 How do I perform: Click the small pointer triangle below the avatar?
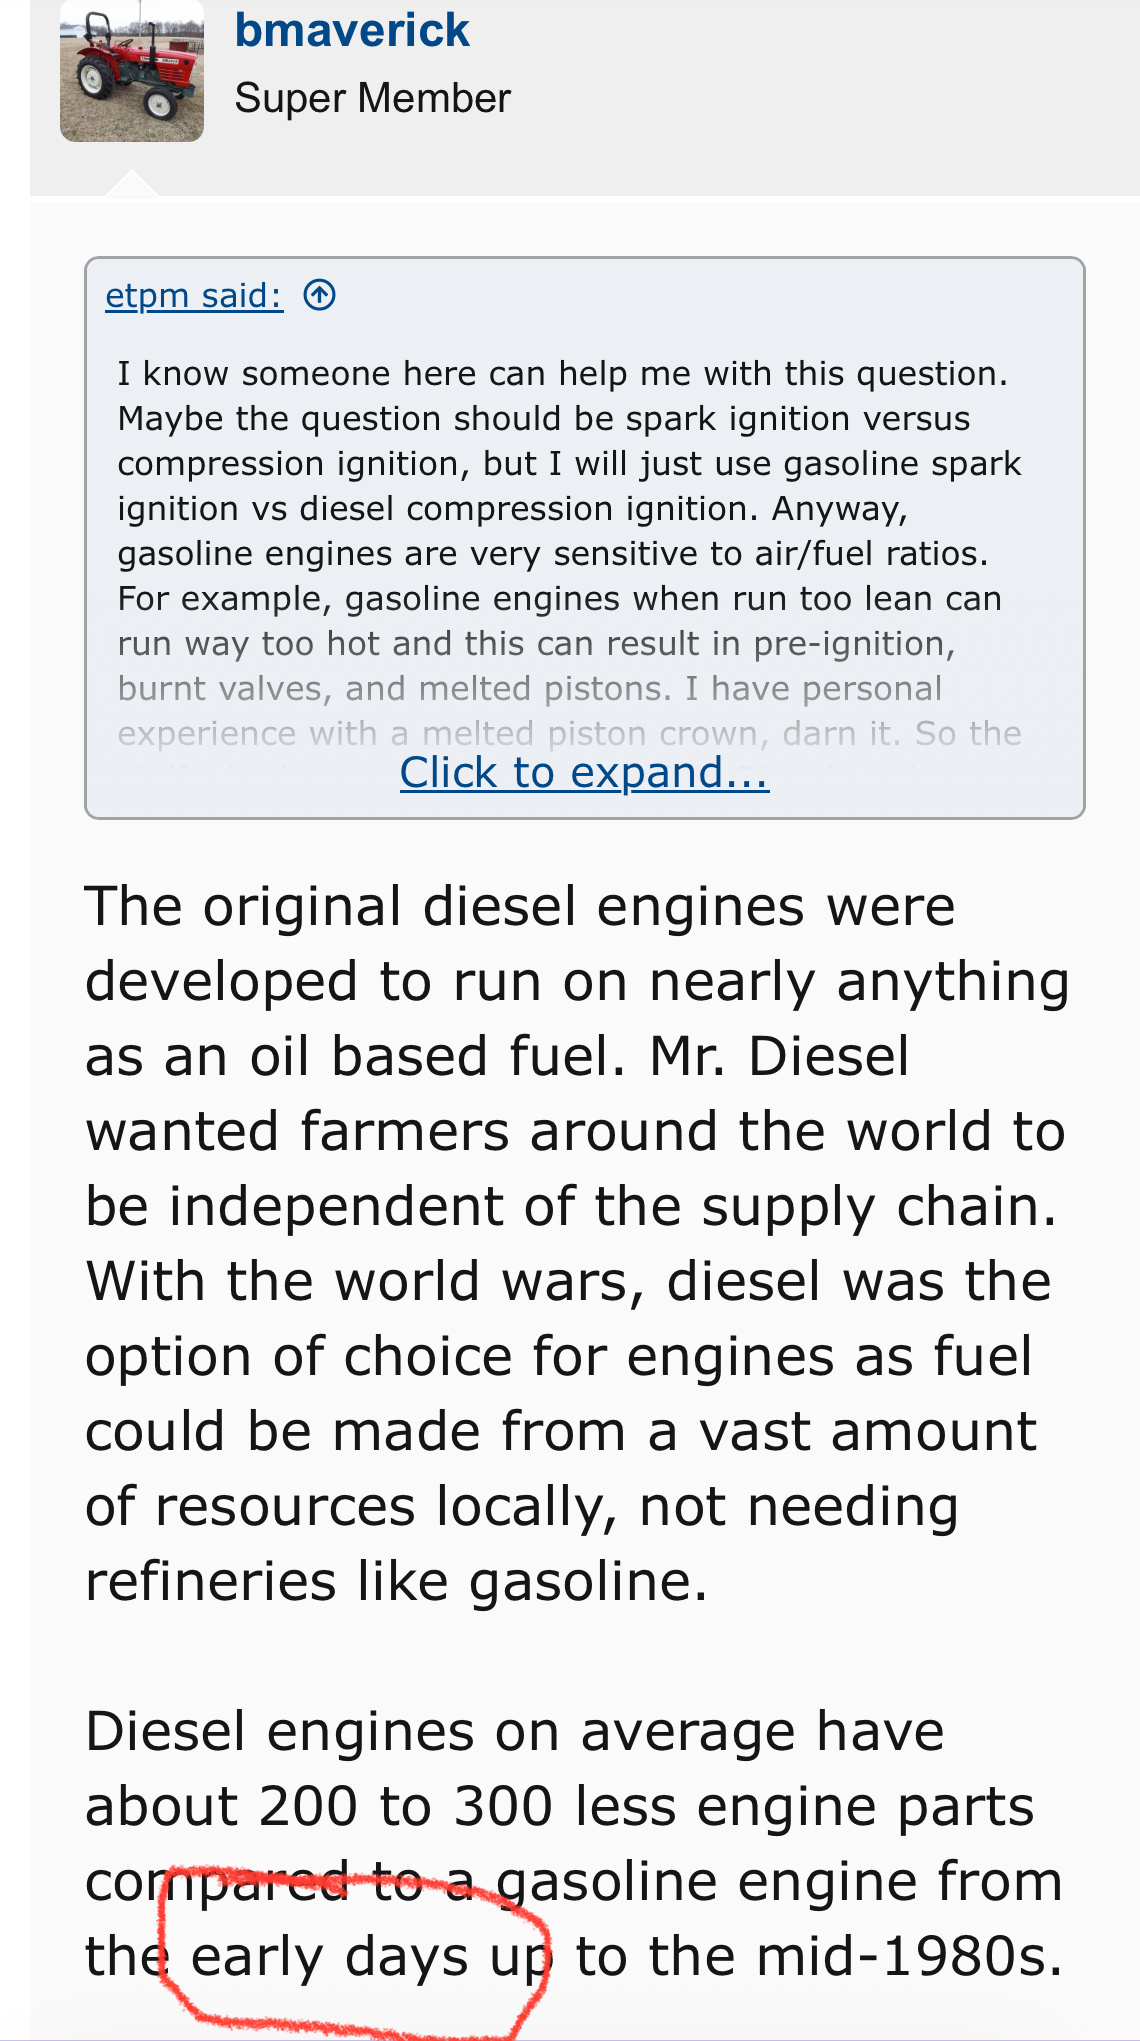coord(131,185)
